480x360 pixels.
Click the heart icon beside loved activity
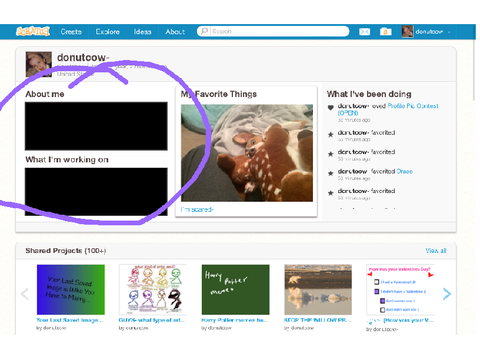330,107
